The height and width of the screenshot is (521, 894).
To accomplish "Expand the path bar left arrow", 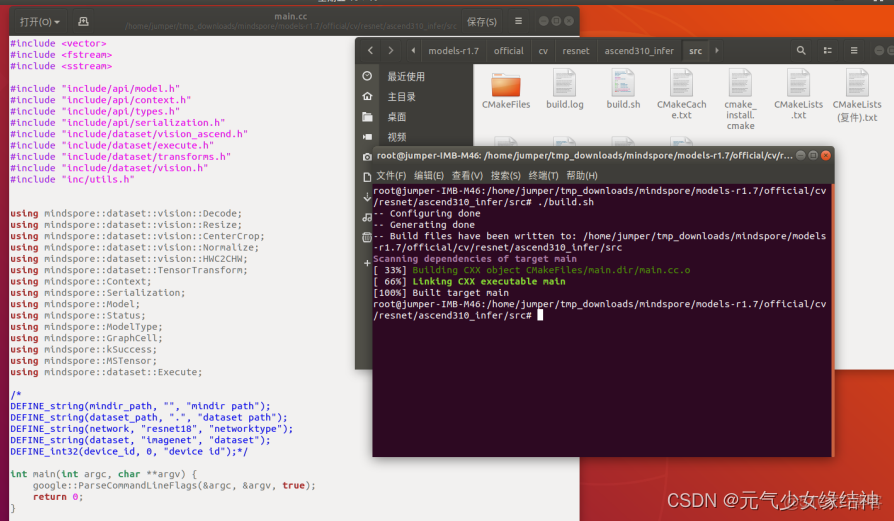I will [x=412, y=50].
